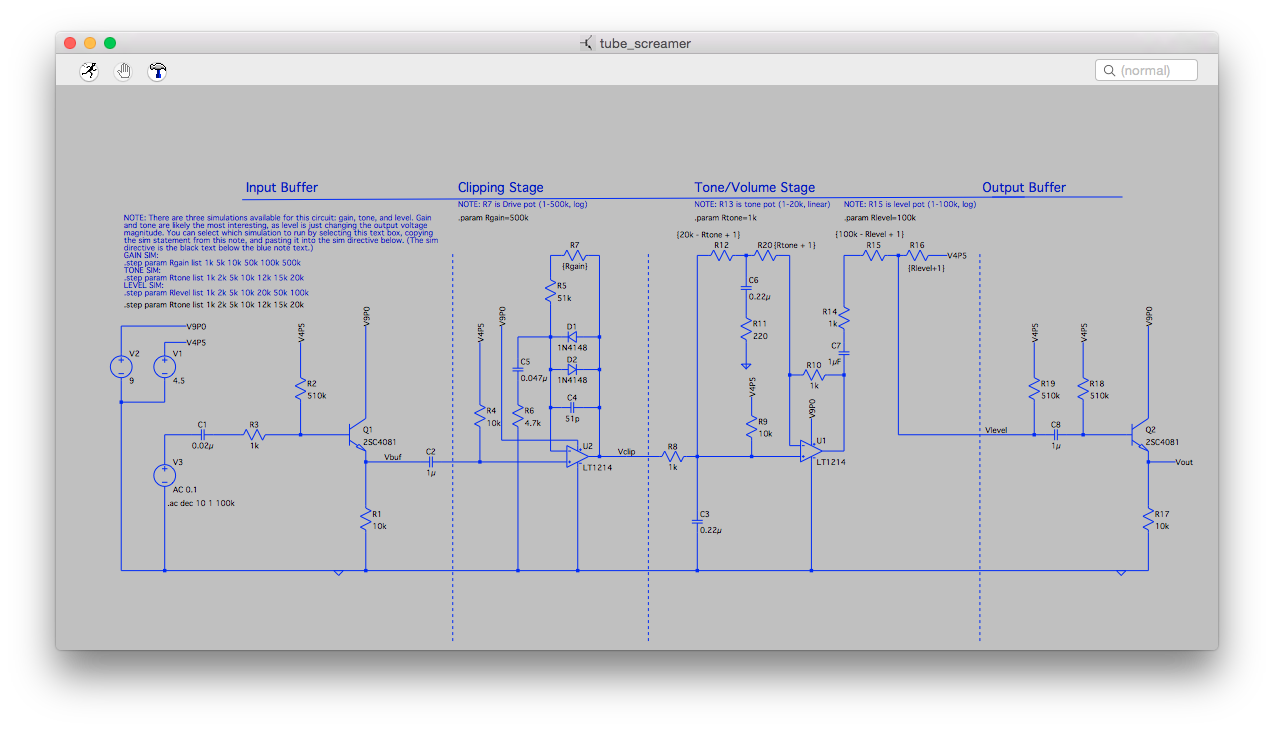
Task: Select the '.param Rtone=1k' directive
Action: click(726, 217)
